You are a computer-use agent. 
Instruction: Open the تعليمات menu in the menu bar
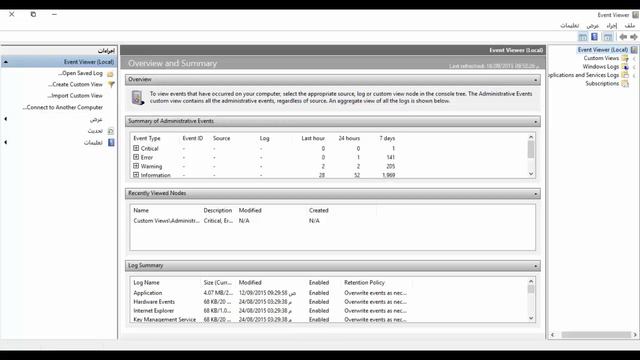tap(569, 25)
